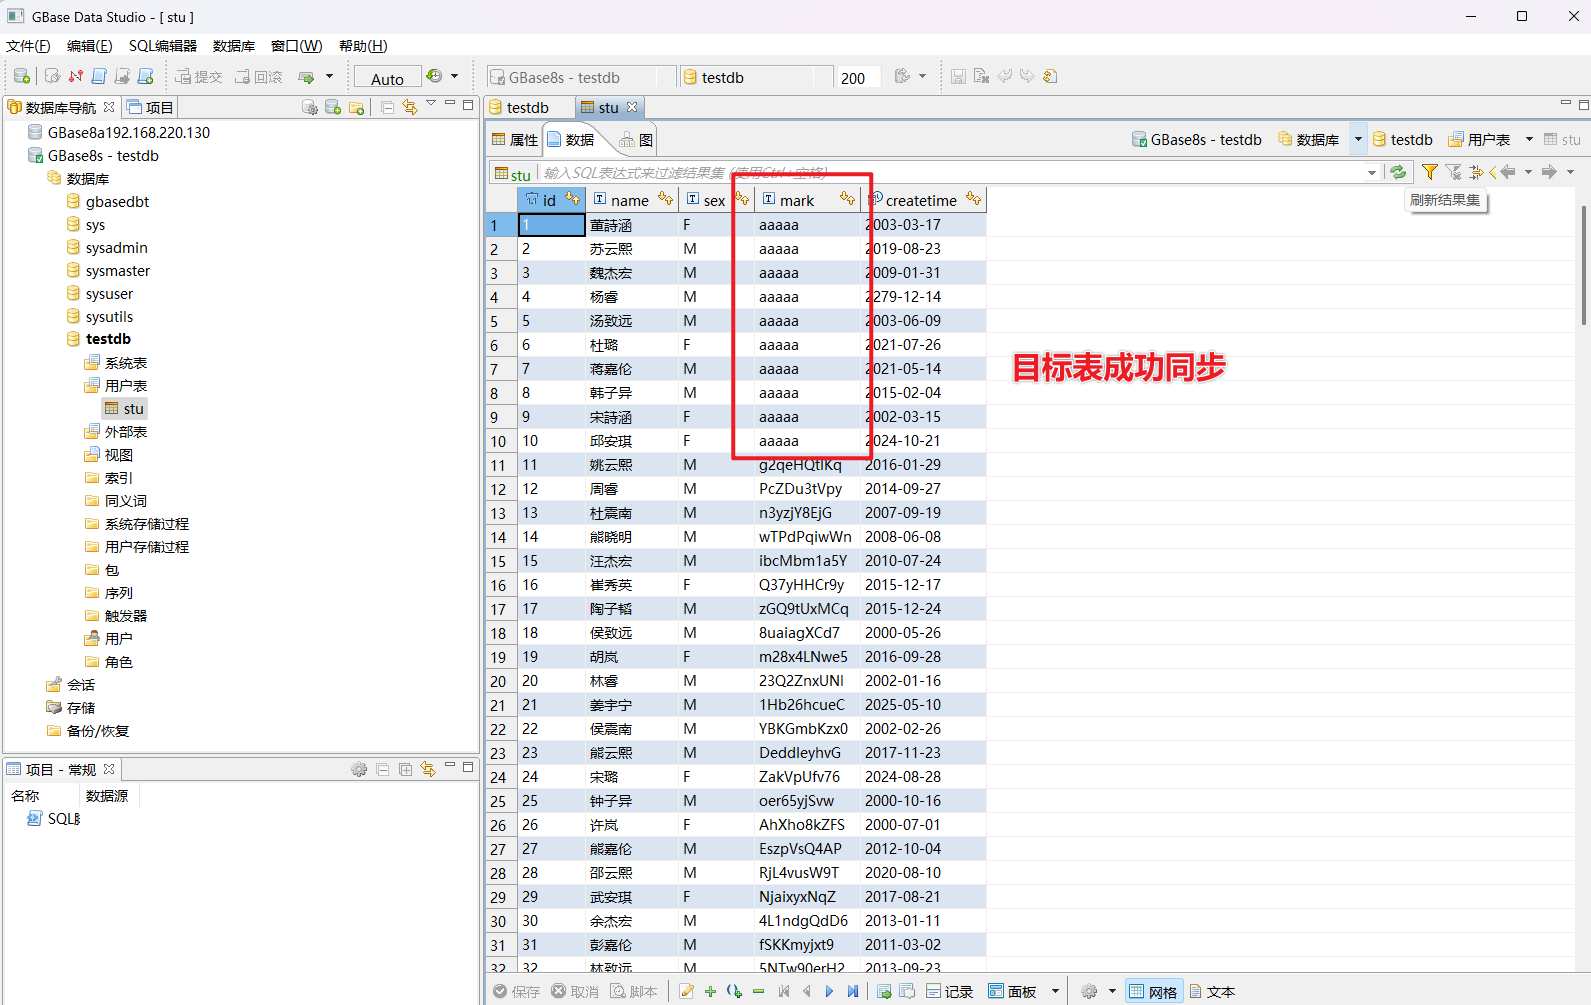Image resolution: width=1591 pixels, height=1005 pixels.
Task: Click the GBase8s - testdb breadcrumb link
Action: coord(1196,139)
